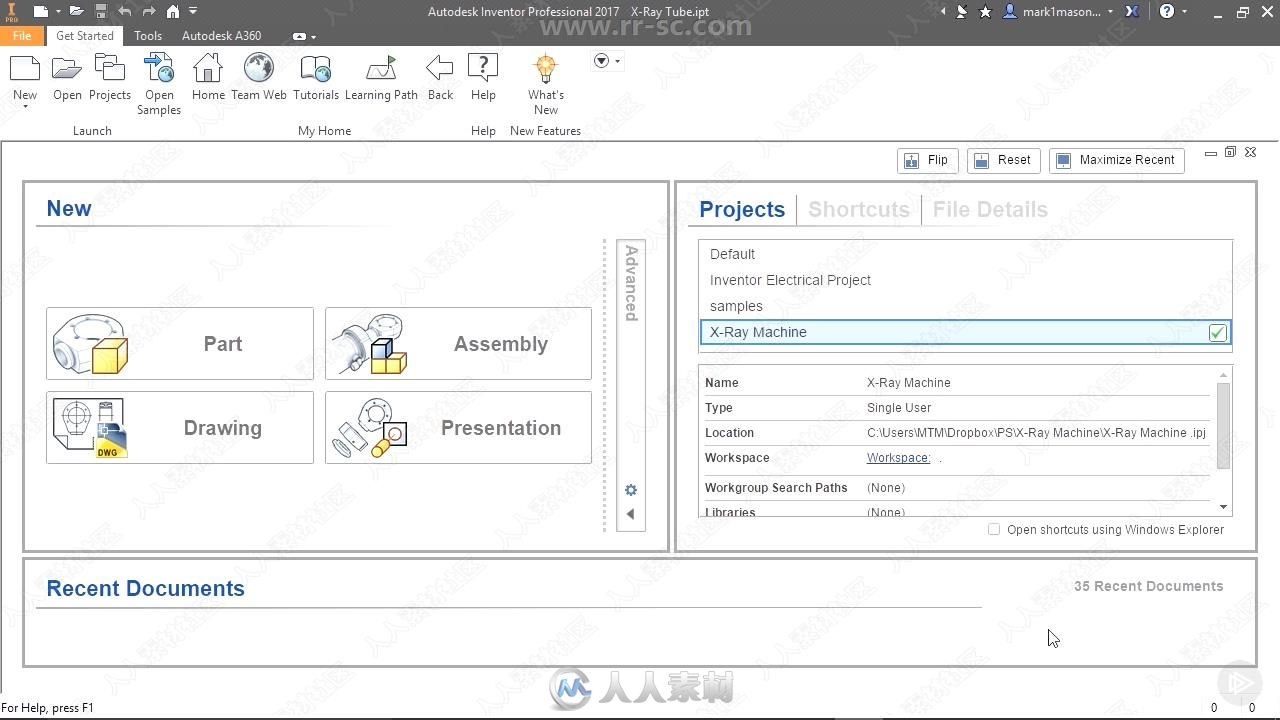Enable Open shortcuts using Windows Explorer

point(994,530)
